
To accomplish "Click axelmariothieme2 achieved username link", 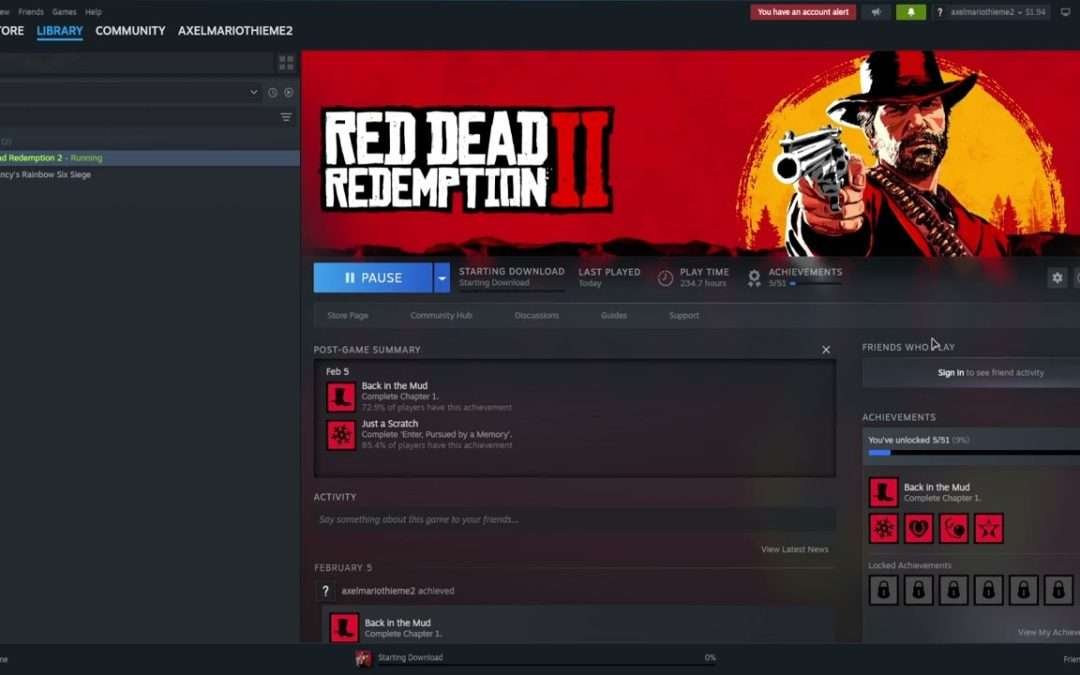I will pos(378,591).
